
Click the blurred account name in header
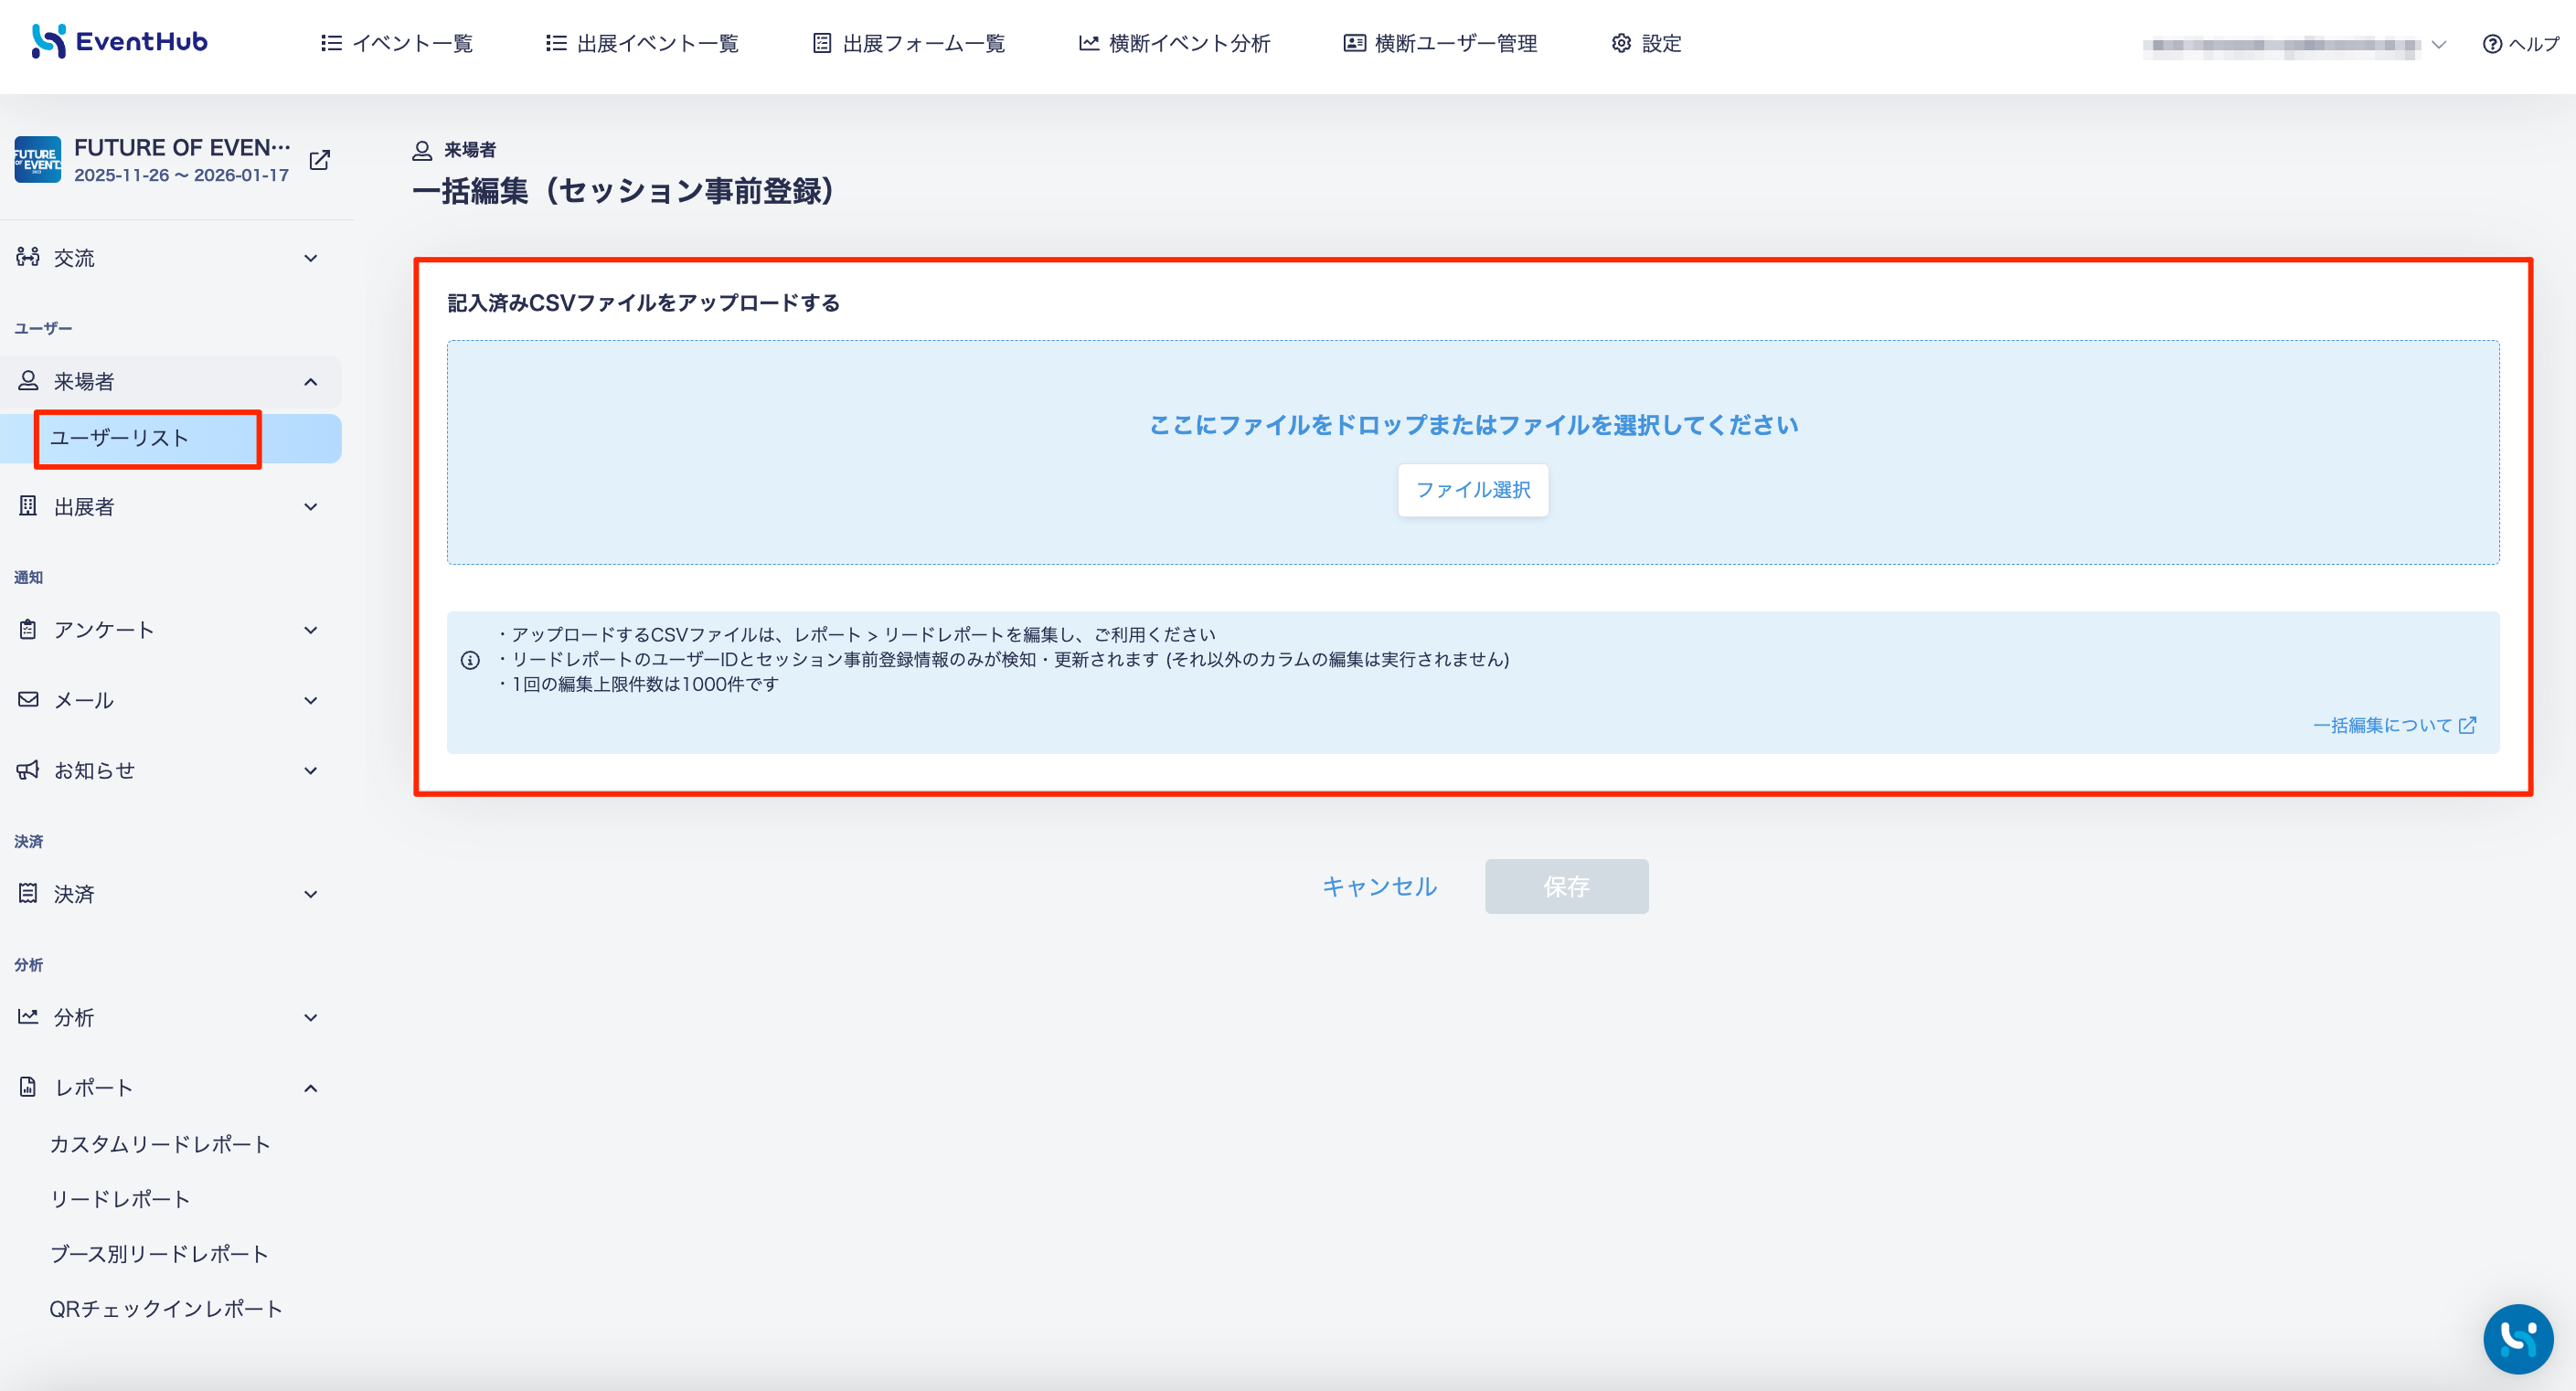(x=2282, y=45)
